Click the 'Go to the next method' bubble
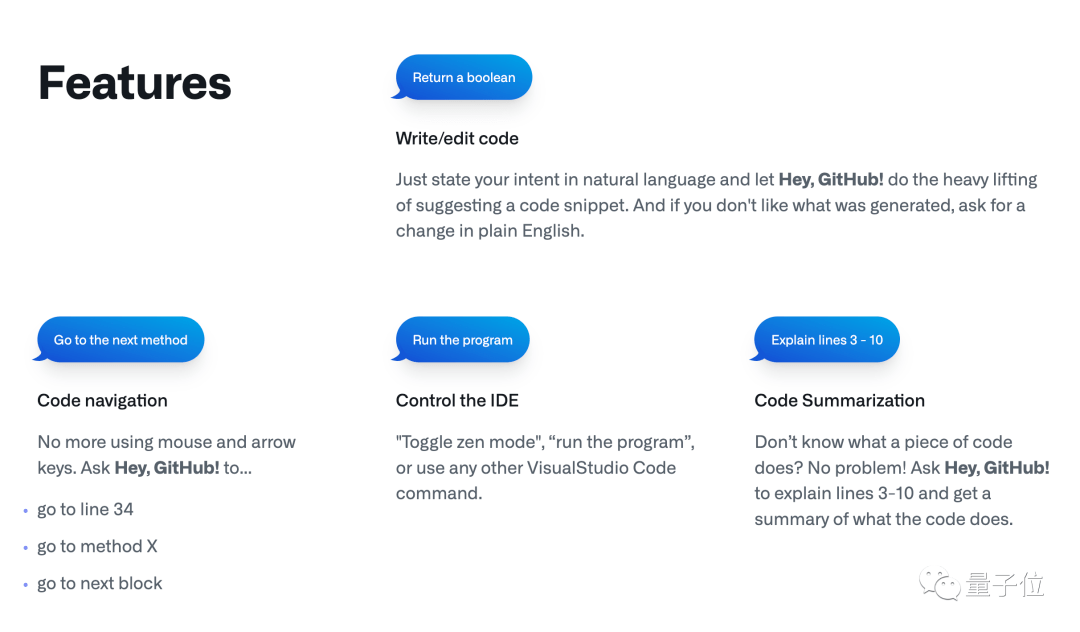 (x=120, y=339)
